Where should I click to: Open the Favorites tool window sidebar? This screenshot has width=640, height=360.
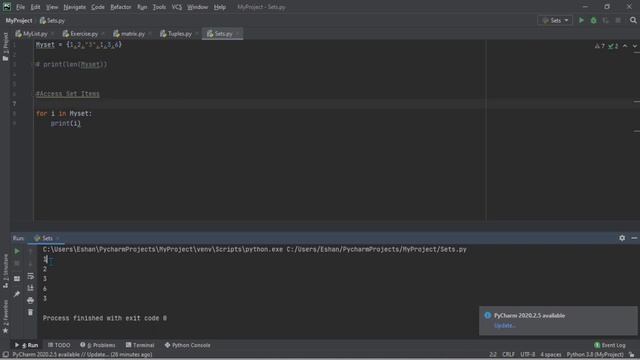click(x=5, y=316)
